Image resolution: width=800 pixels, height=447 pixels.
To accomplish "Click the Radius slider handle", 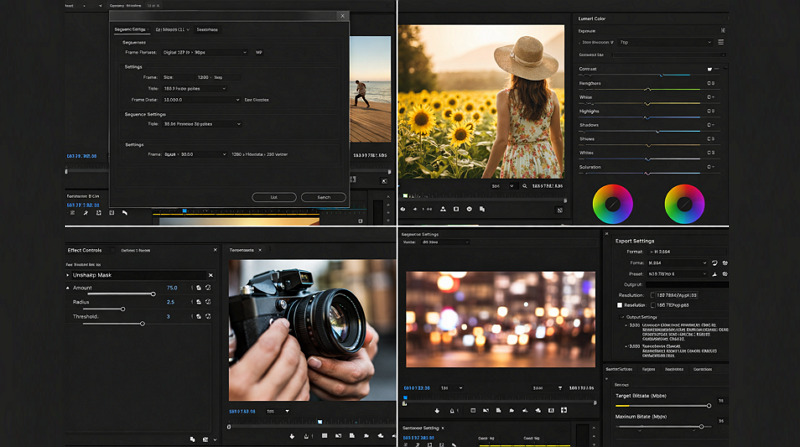I will (123, 309).
